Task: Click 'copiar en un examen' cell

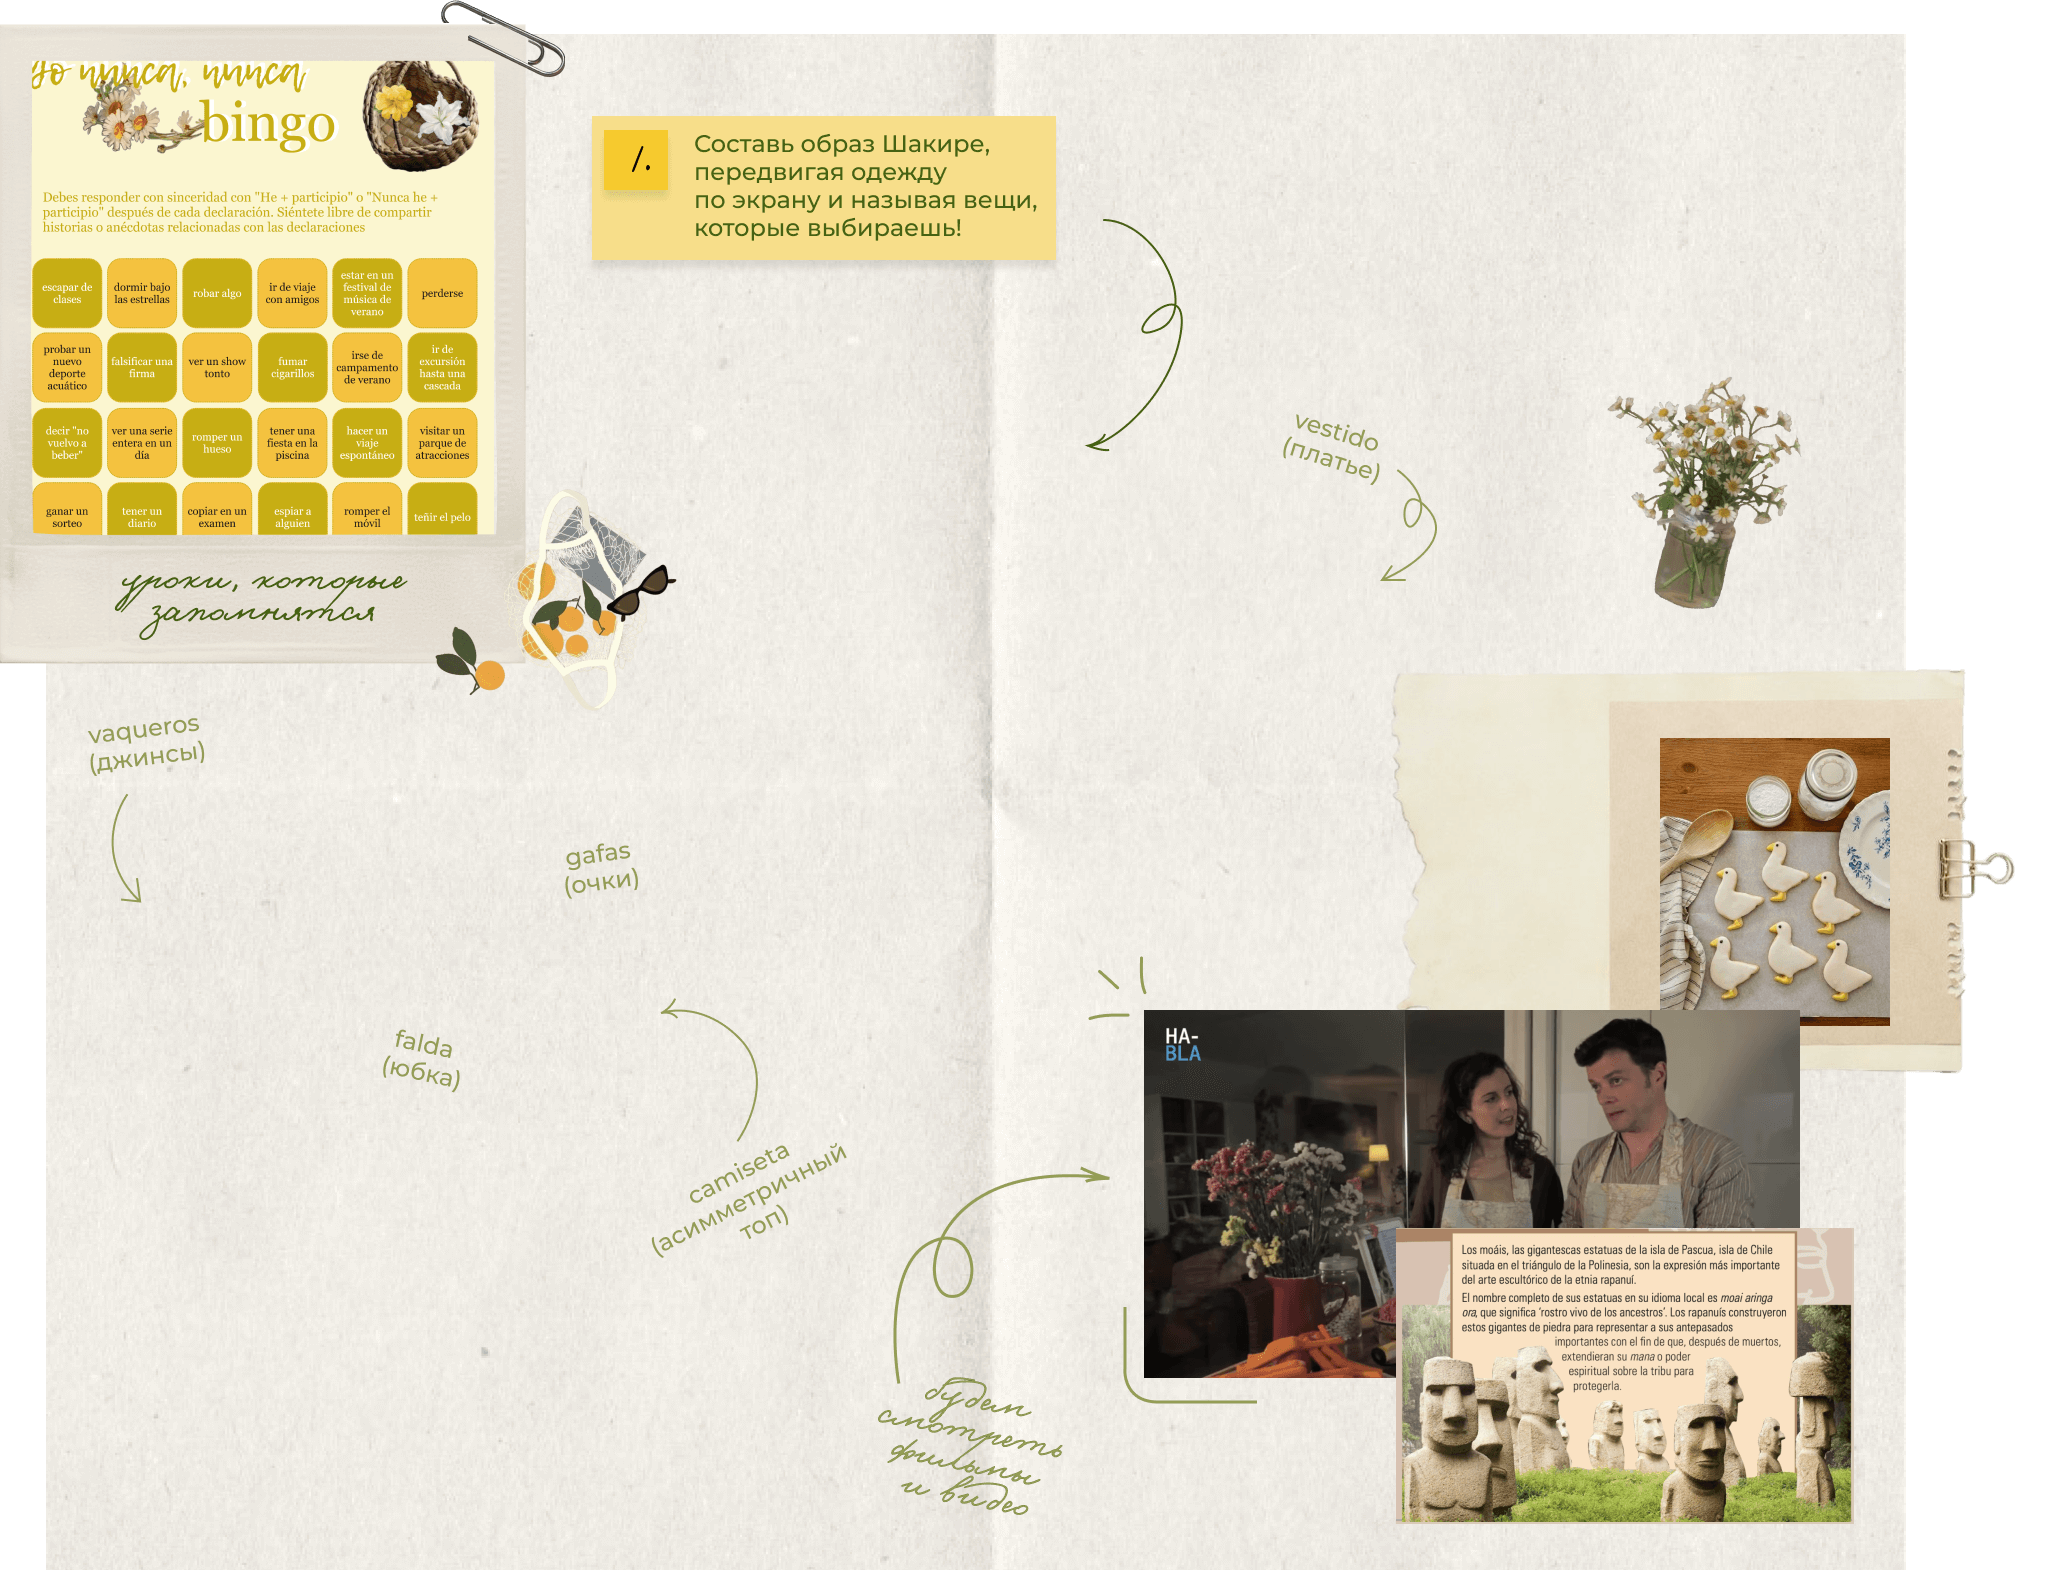Action: pos(217,509)
